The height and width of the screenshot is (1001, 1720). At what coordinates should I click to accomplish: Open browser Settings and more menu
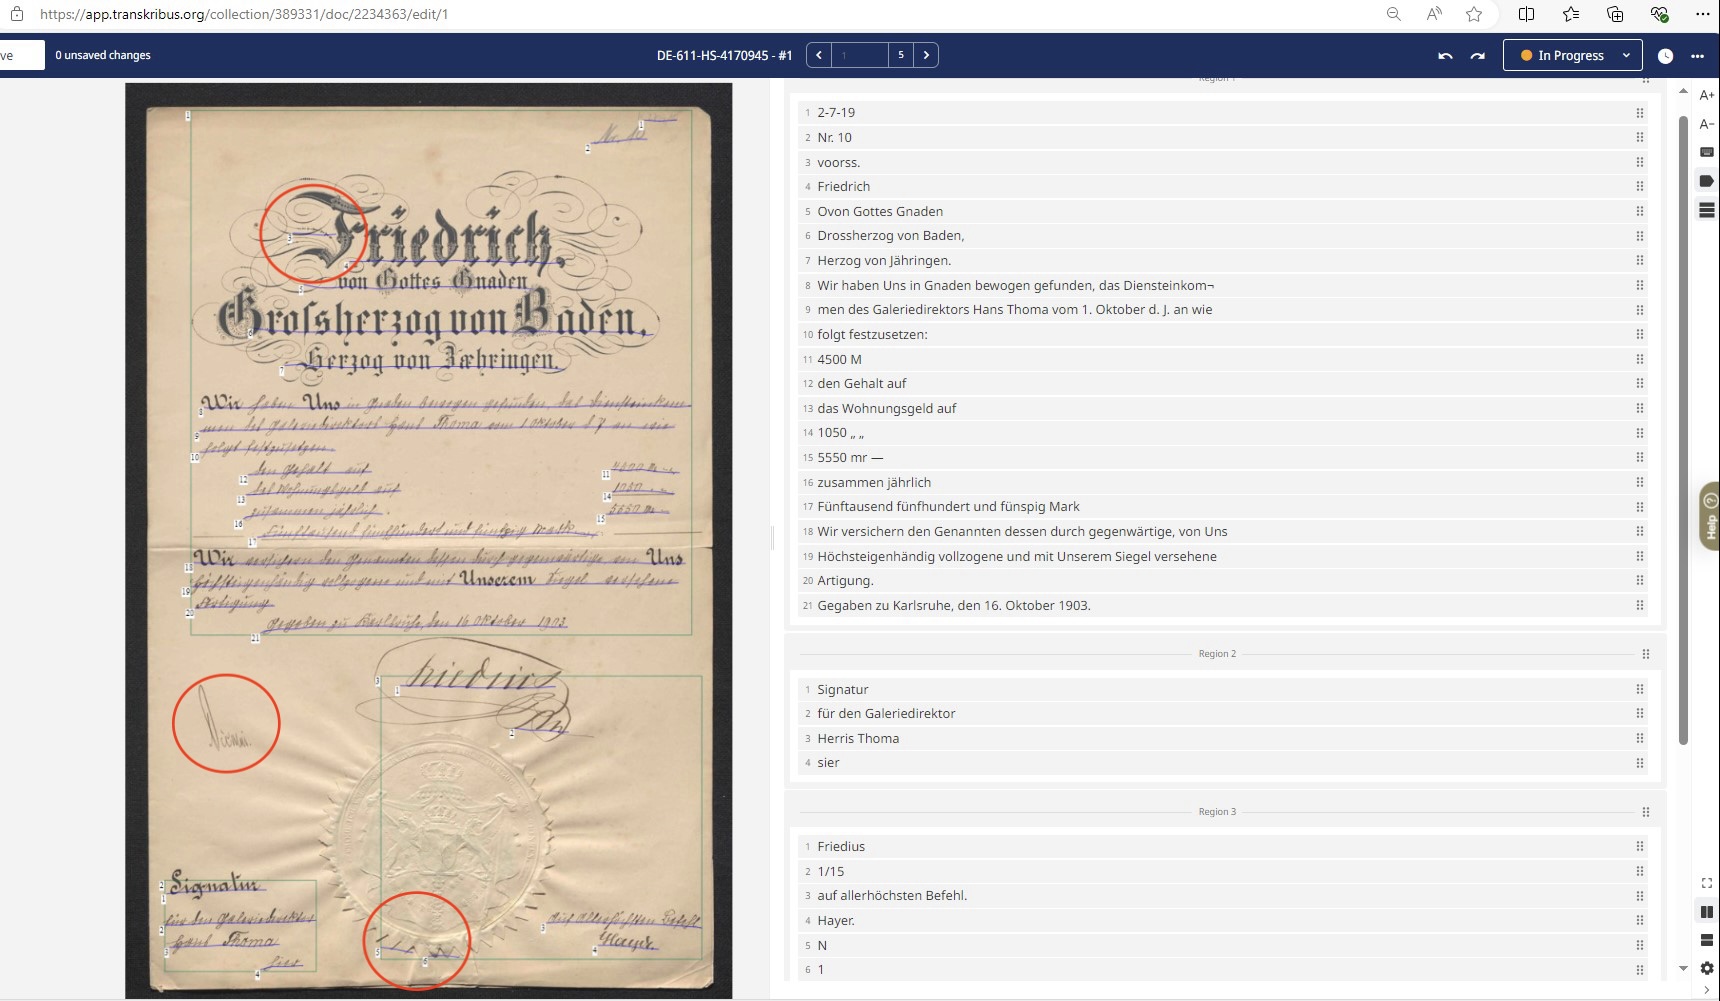[x=1703, y=14]
